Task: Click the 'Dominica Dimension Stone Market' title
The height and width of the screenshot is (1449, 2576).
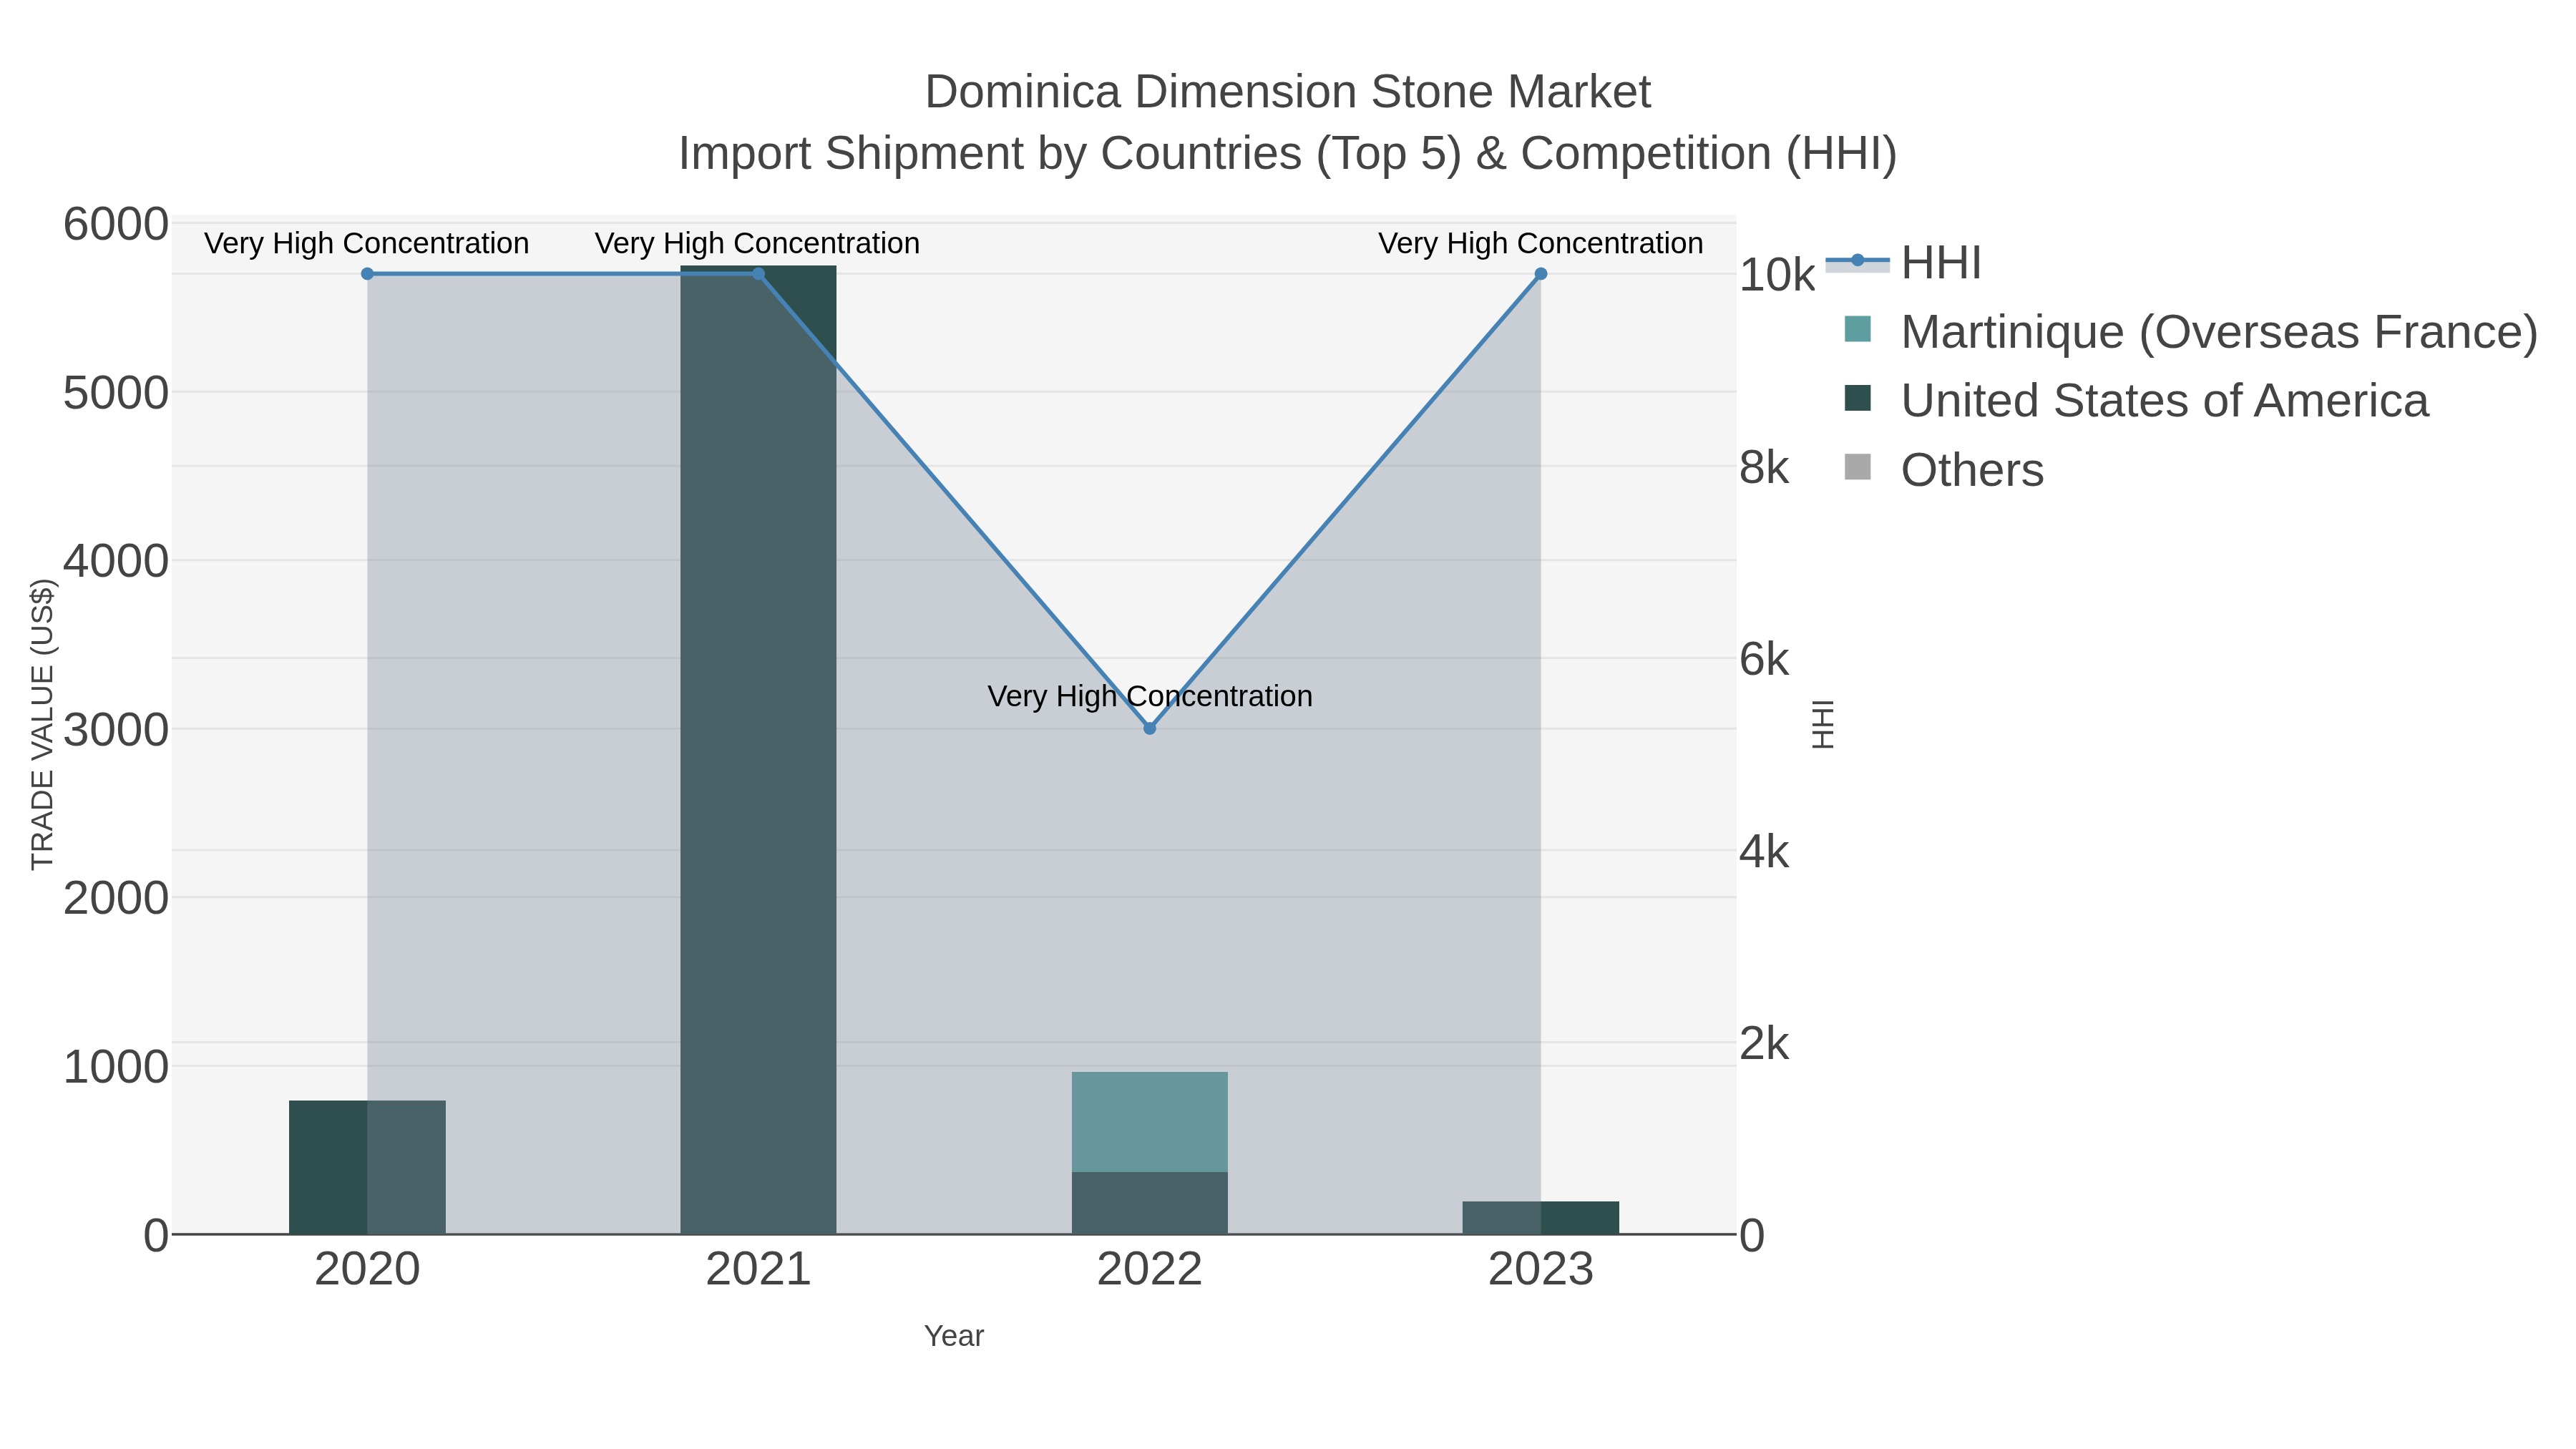Action: [1288, 92]
